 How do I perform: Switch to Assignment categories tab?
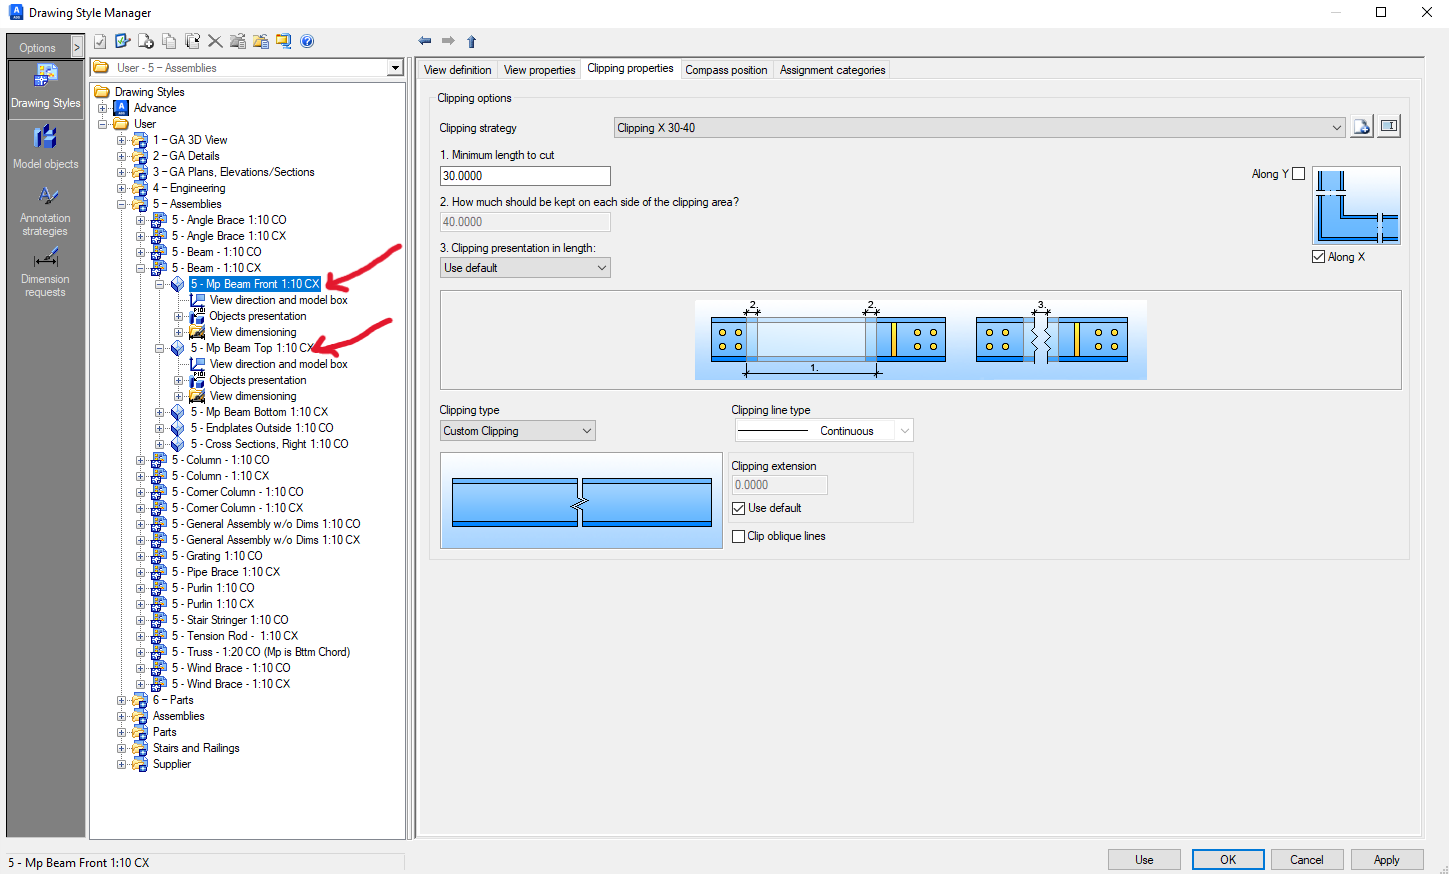(x=832, y=70)
